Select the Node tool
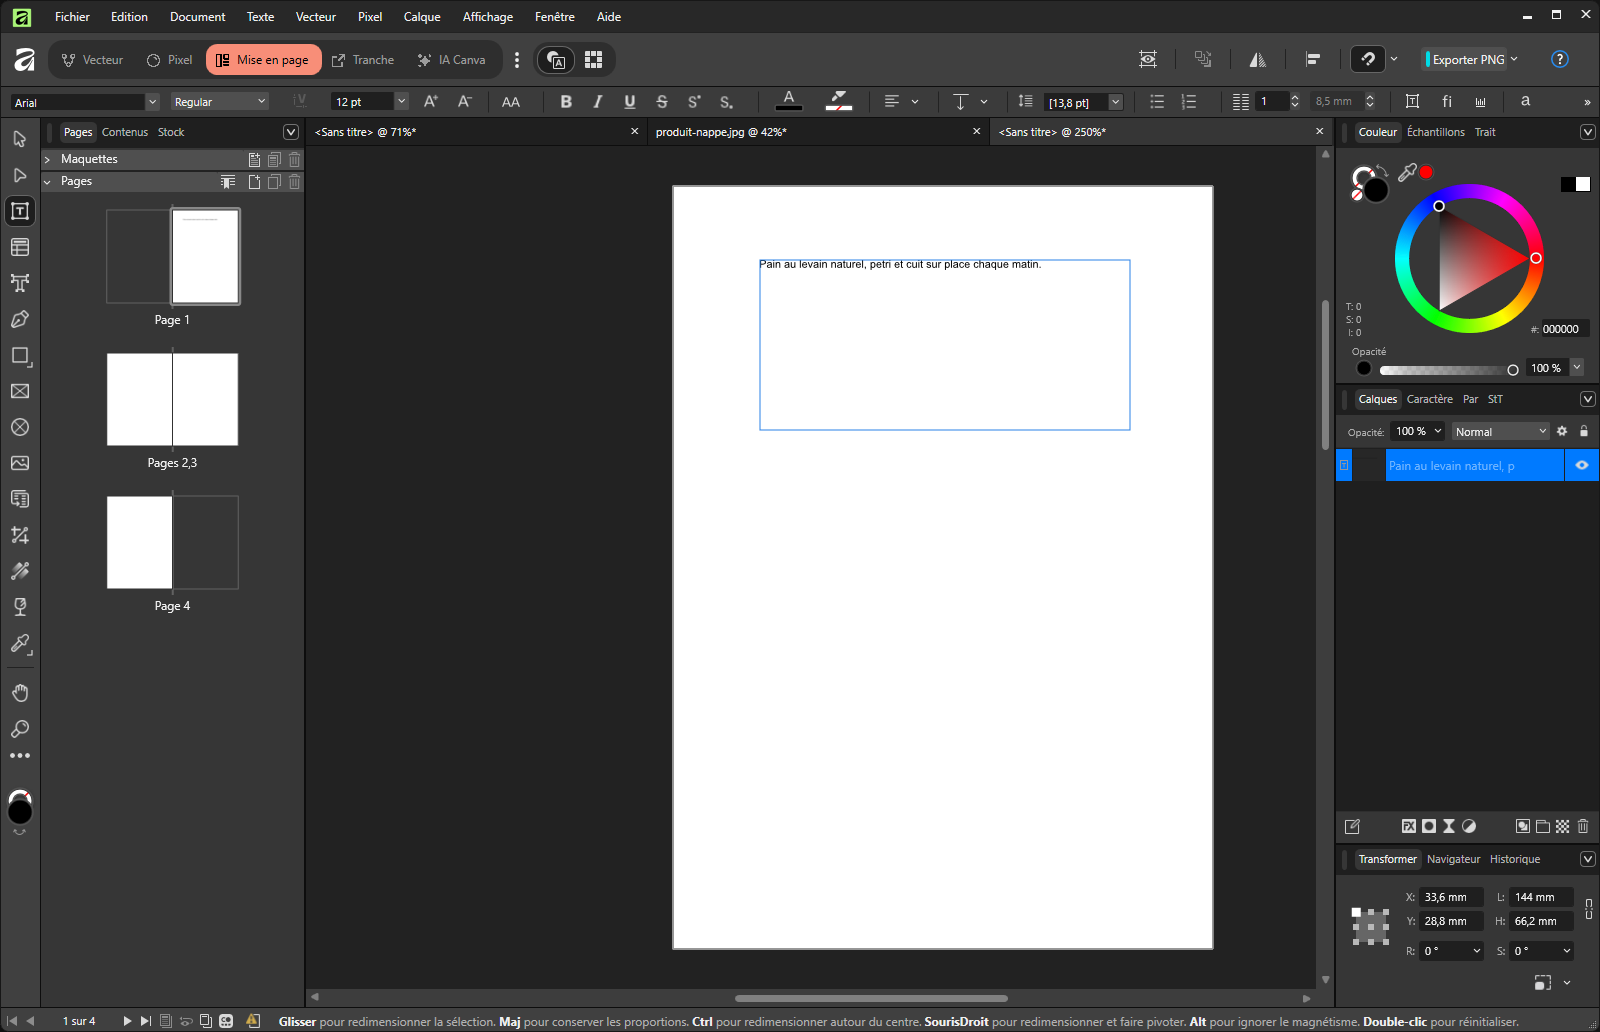The image size is (1600, 1032). coord(20,175)
